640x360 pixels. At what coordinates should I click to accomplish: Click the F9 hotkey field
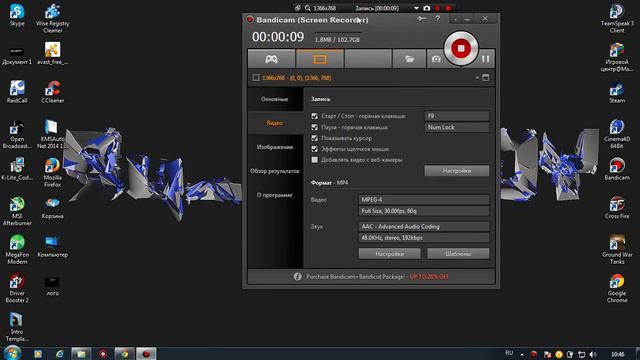coord(457,116)
